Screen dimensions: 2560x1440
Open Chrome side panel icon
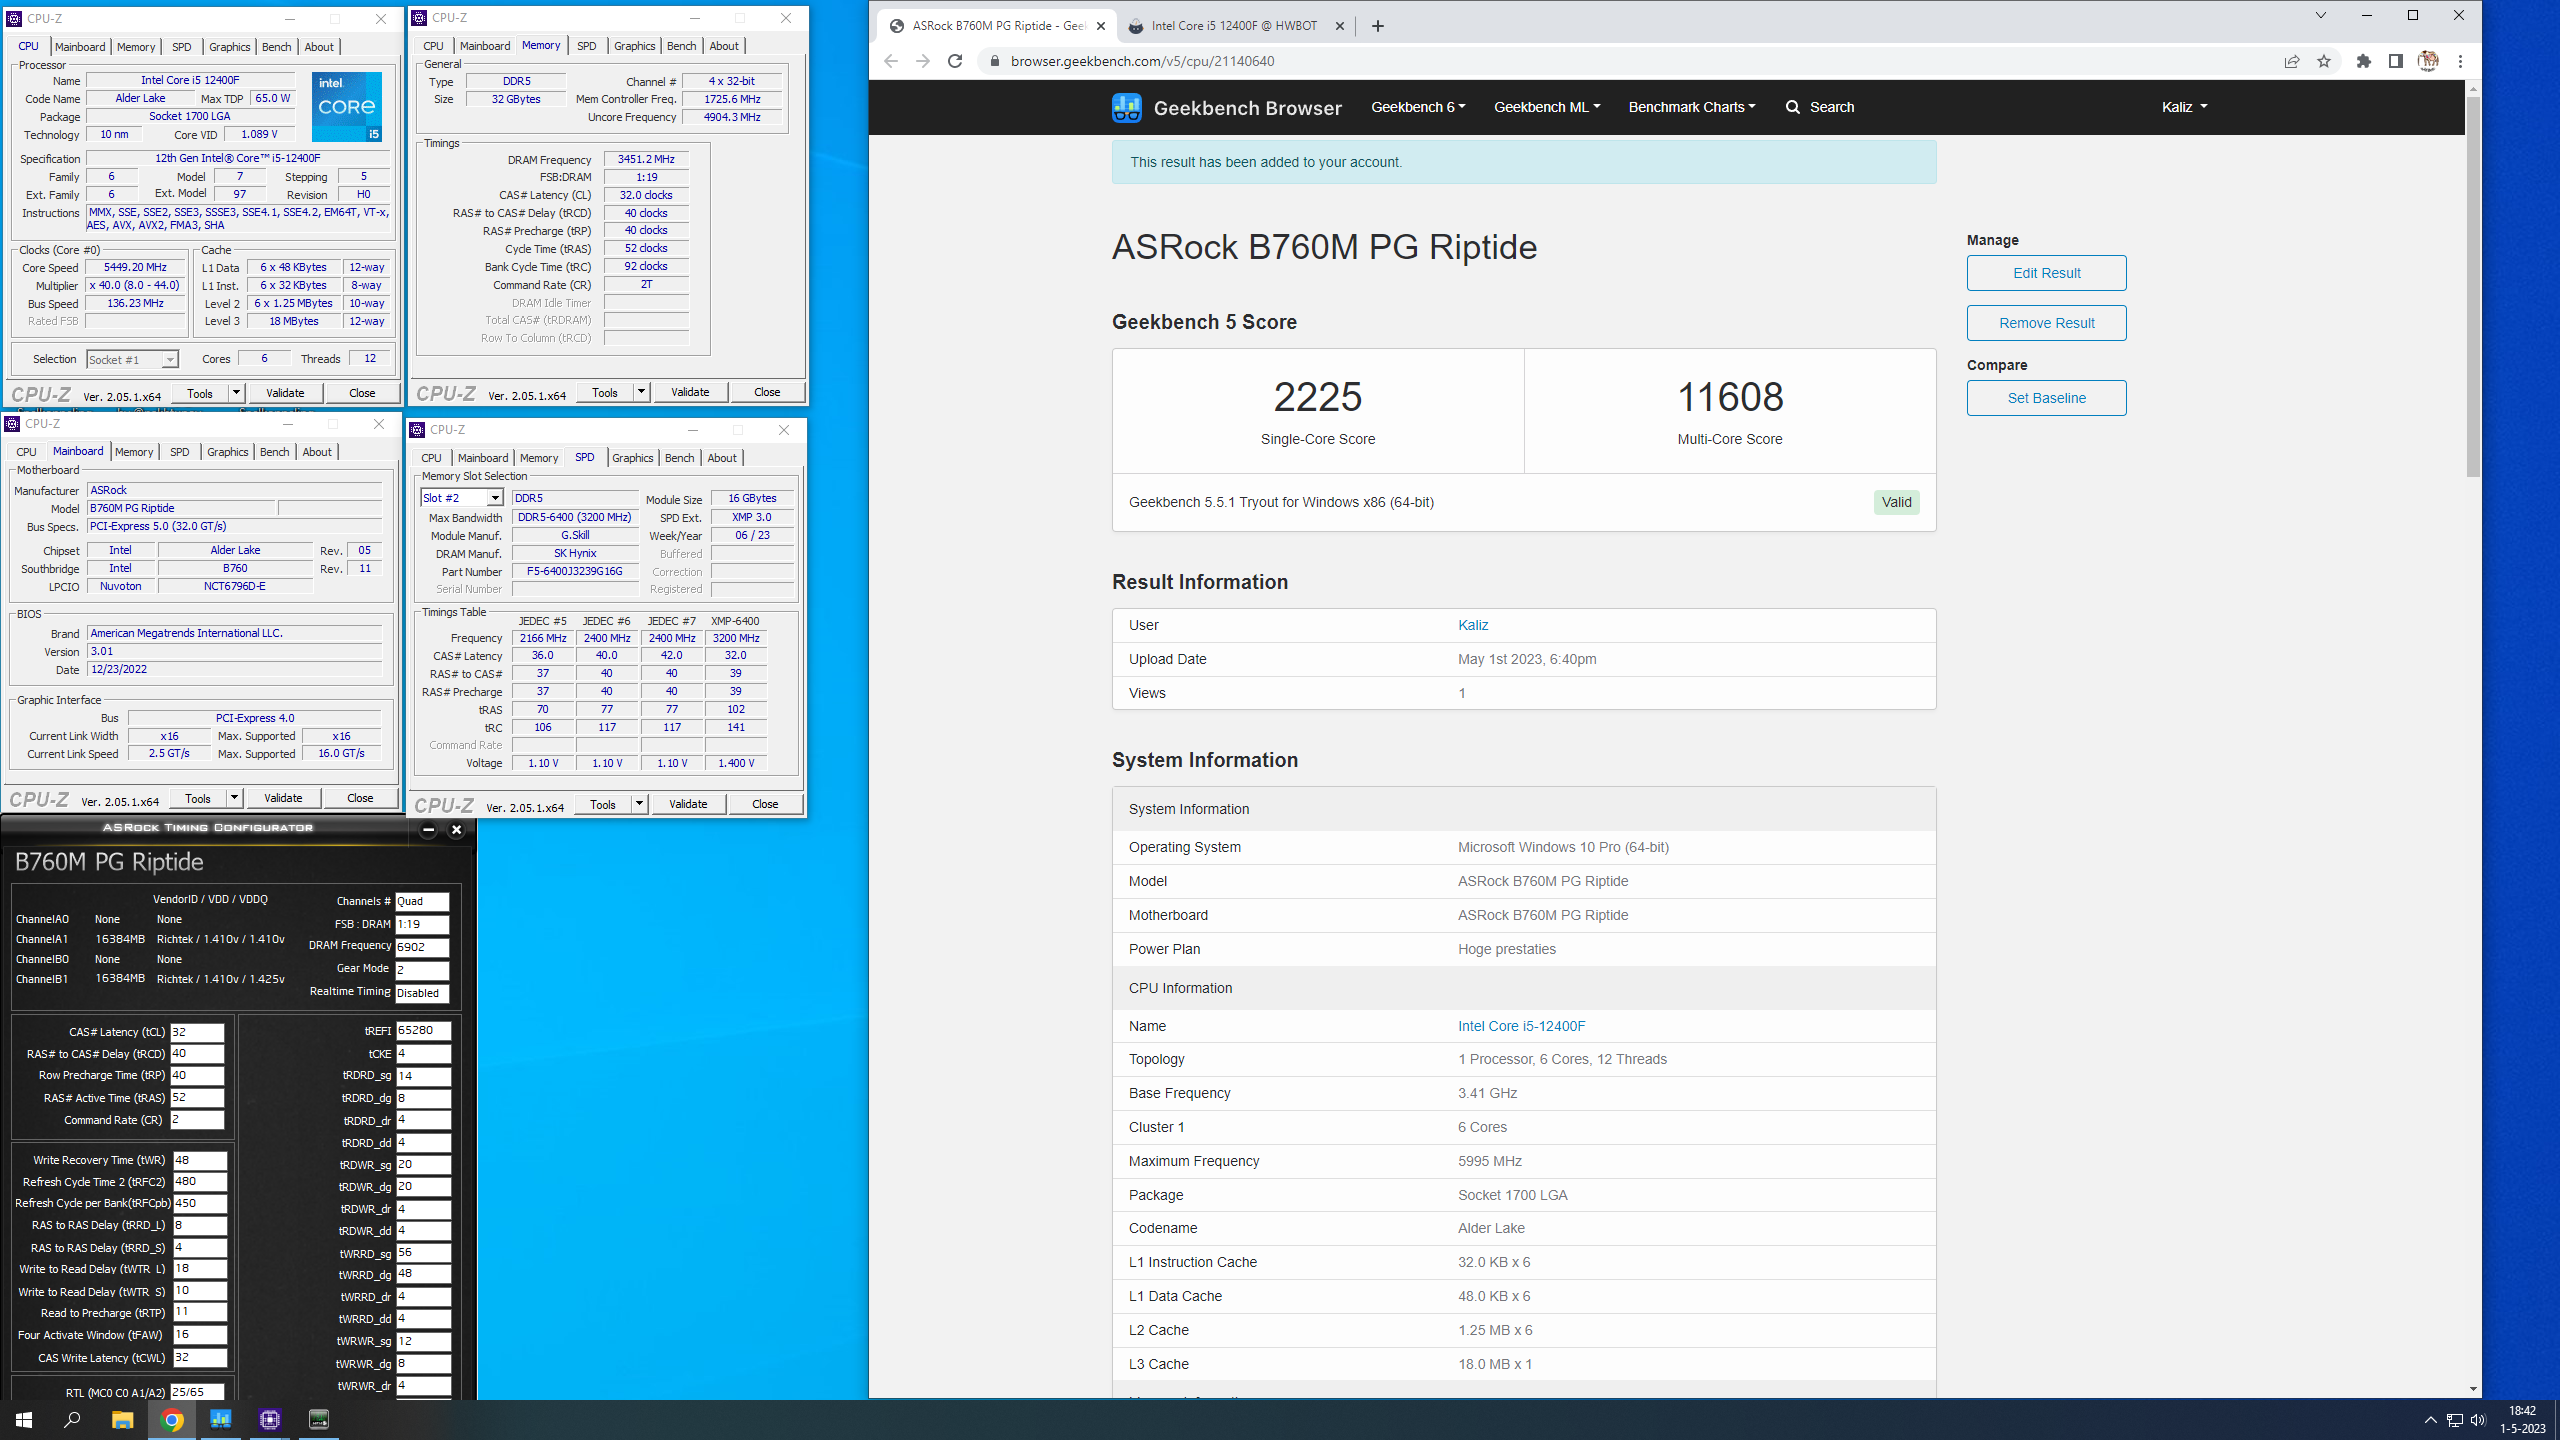point(2396,61)
